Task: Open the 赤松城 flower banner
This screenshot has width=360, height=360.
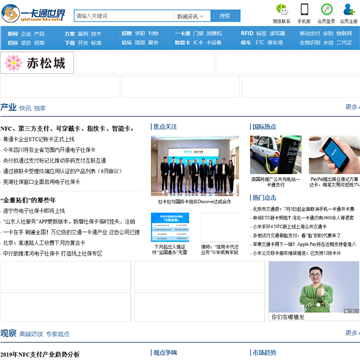Action: click(37, 63)
